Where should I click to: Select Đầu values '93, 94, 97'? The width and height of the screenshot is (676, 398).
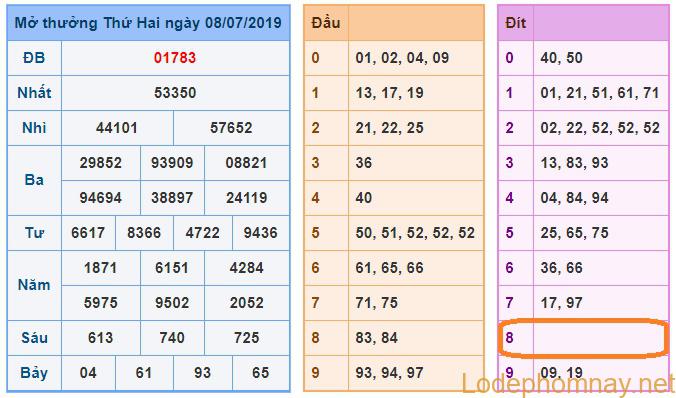390,373
